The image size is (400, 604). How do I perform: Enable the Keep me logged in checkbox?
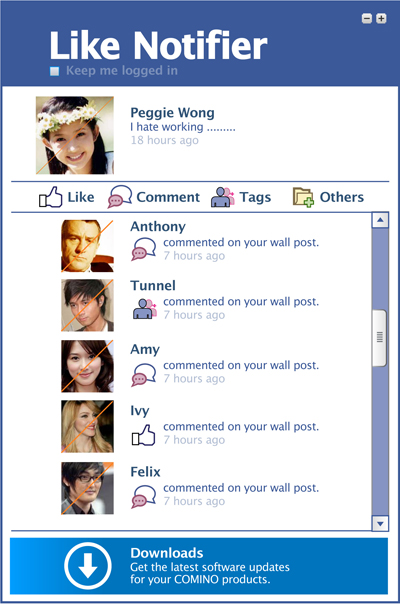click(54, 71)
